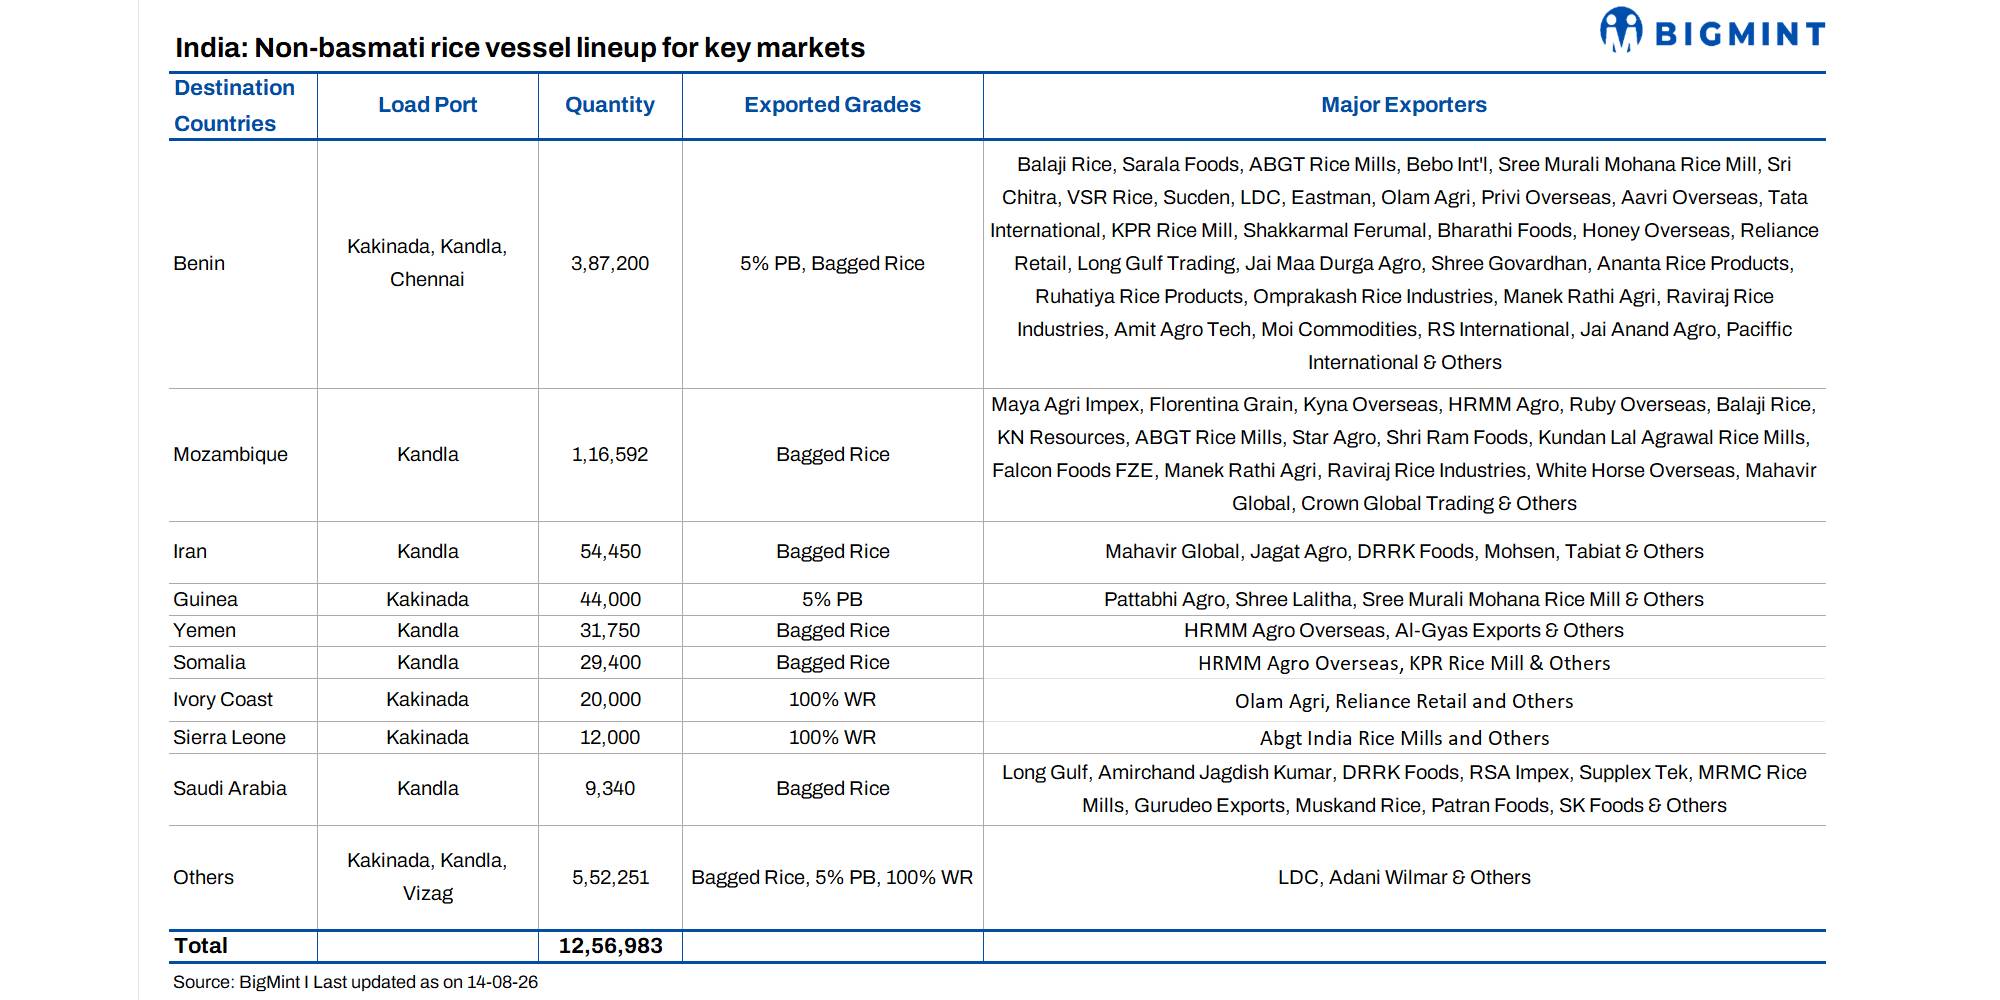Select the quantity '12,000'
This screenshot has height=1000, width=2000.
tap(610, 737)
